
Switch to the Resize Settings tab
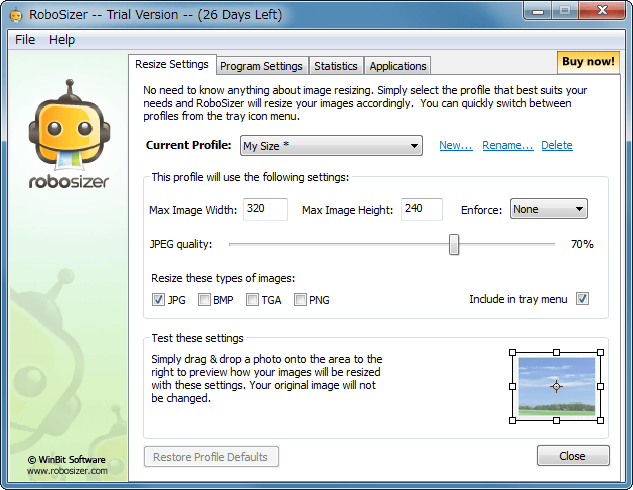(x=172, y=64)
